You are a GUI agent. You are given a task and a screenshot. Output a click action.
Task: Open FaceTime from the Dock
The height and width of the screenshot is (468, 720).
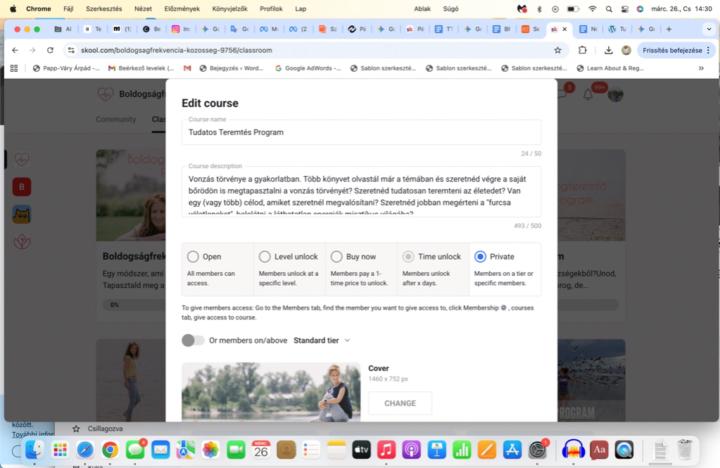tap(236, 450)
